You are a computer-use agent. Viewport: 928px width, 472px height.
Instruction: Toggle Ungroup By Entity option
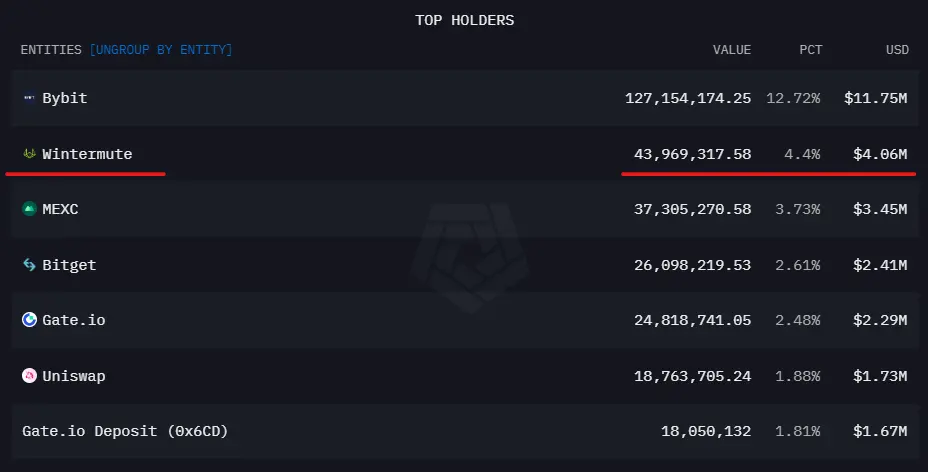point(161,50)
